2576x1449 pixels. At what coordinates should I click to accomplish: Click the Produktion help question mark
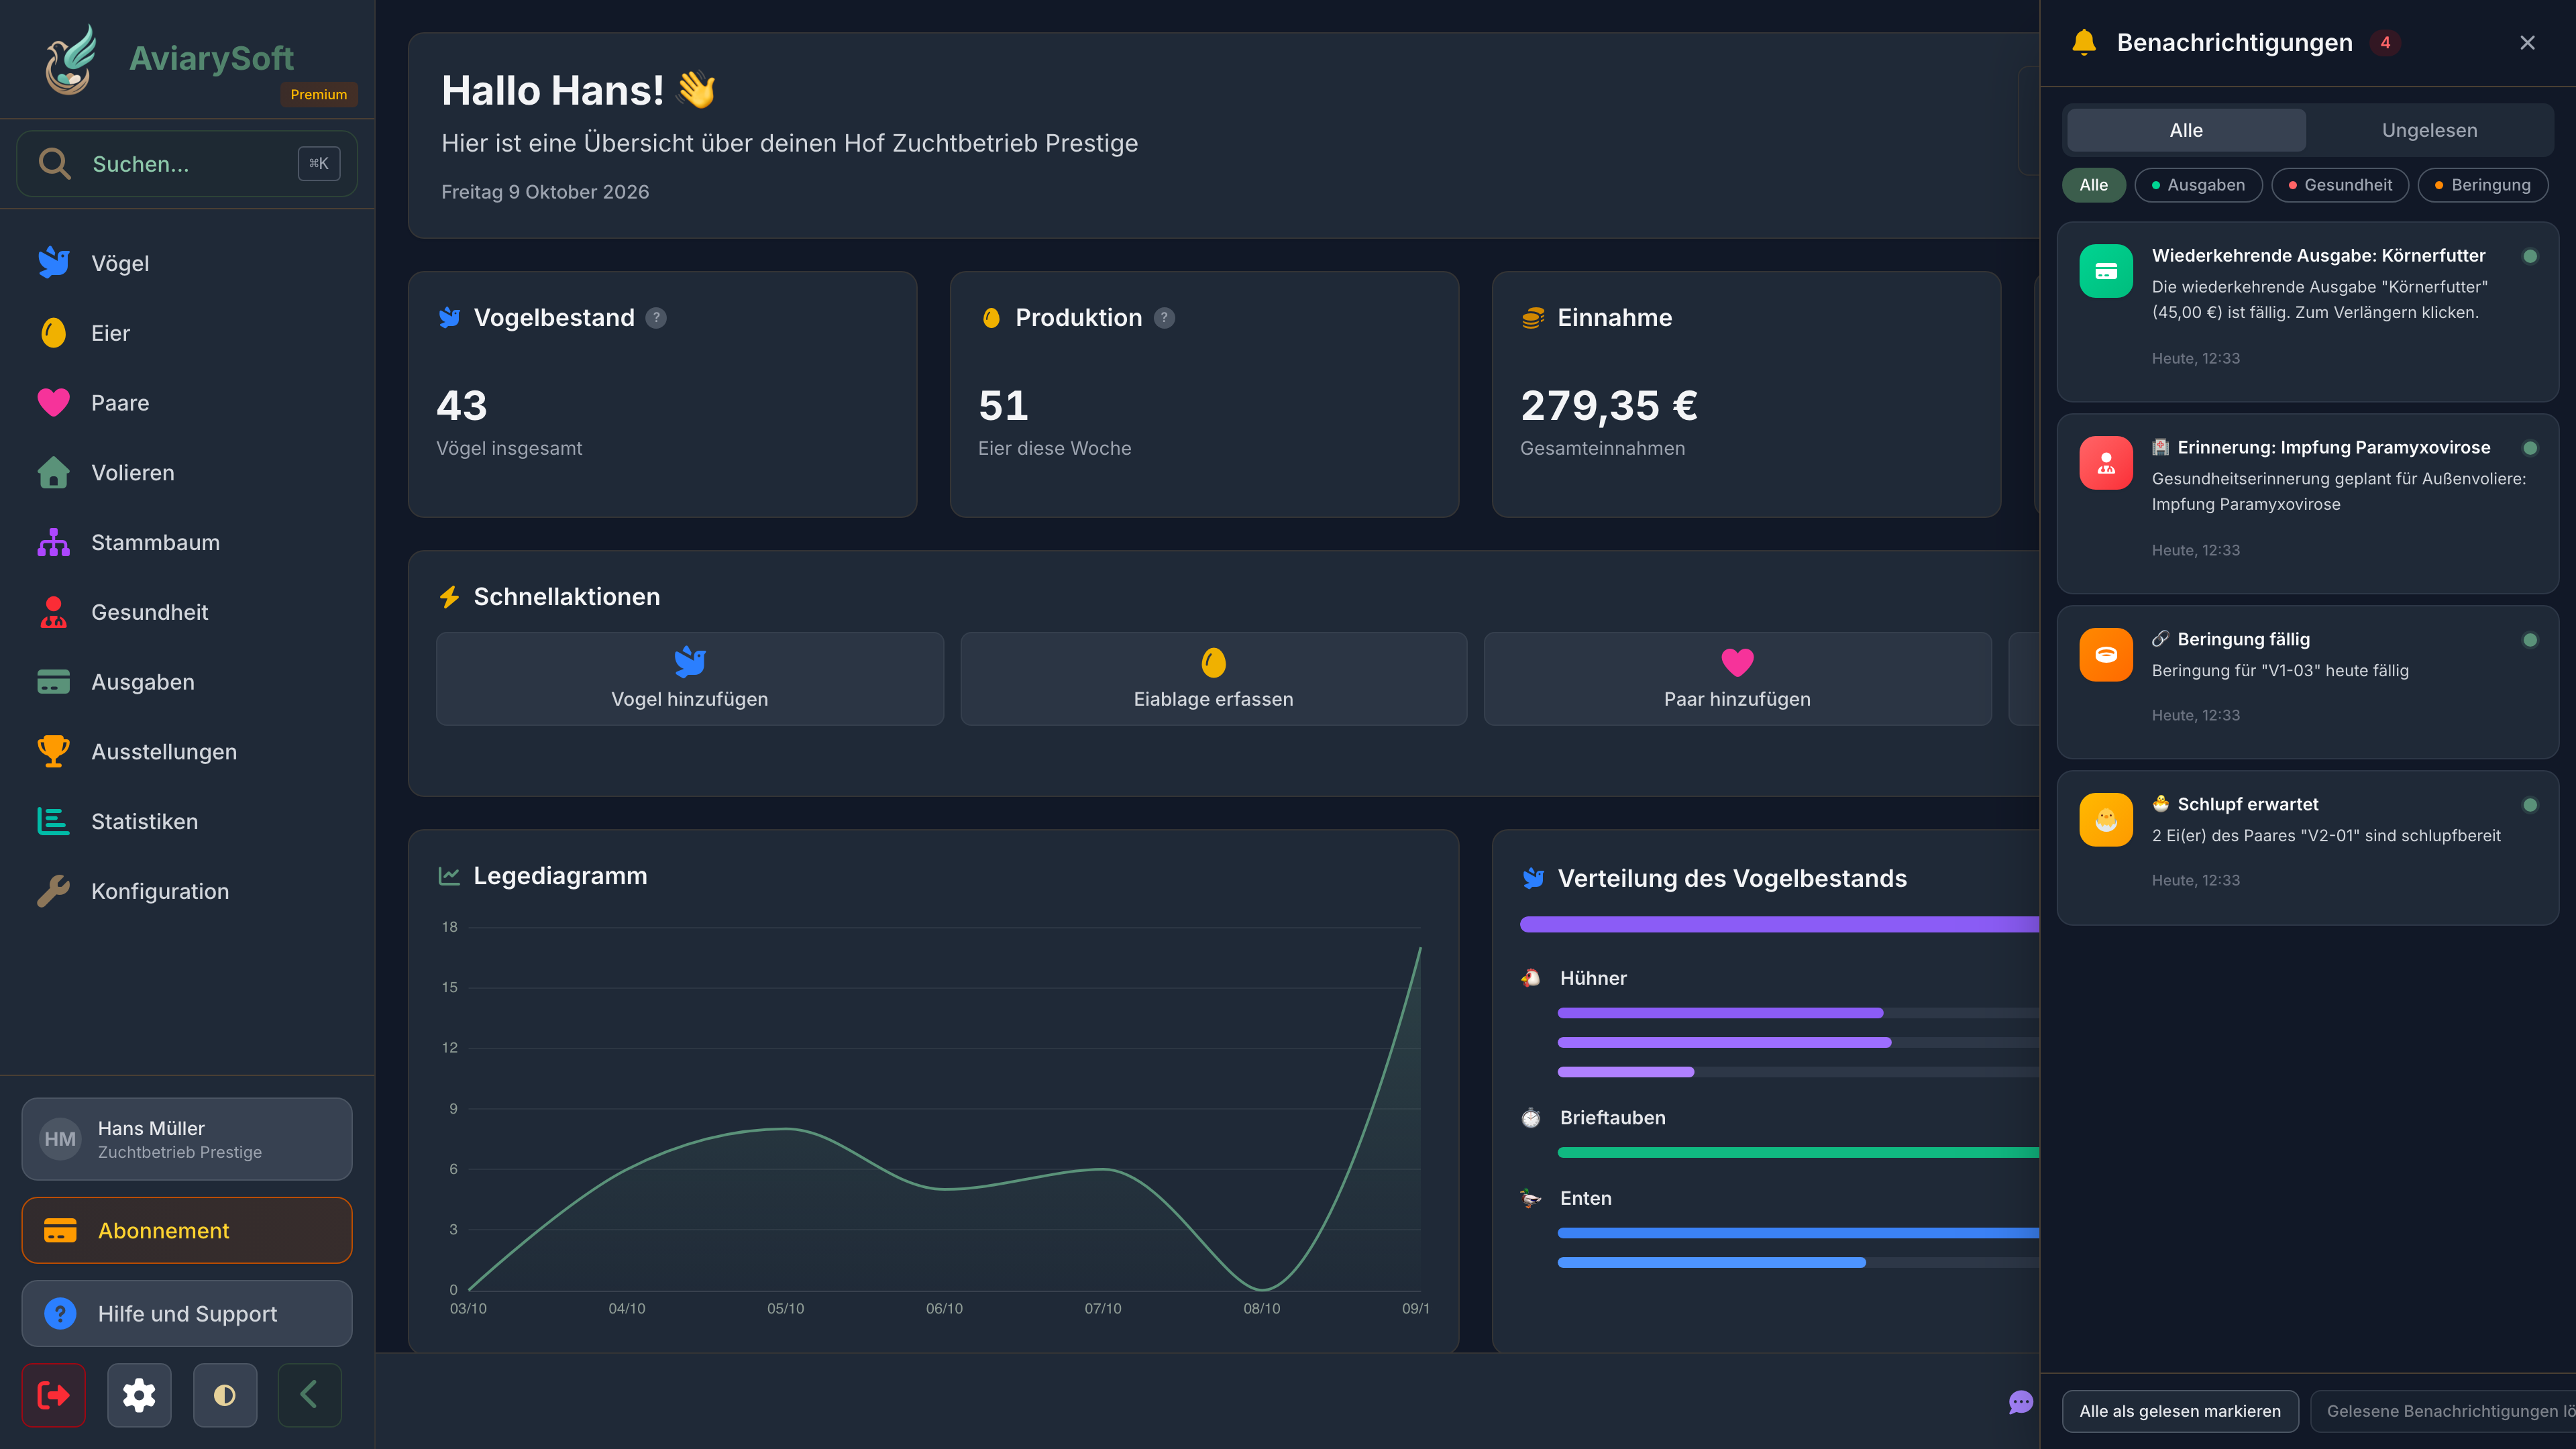click(1164, 318)
